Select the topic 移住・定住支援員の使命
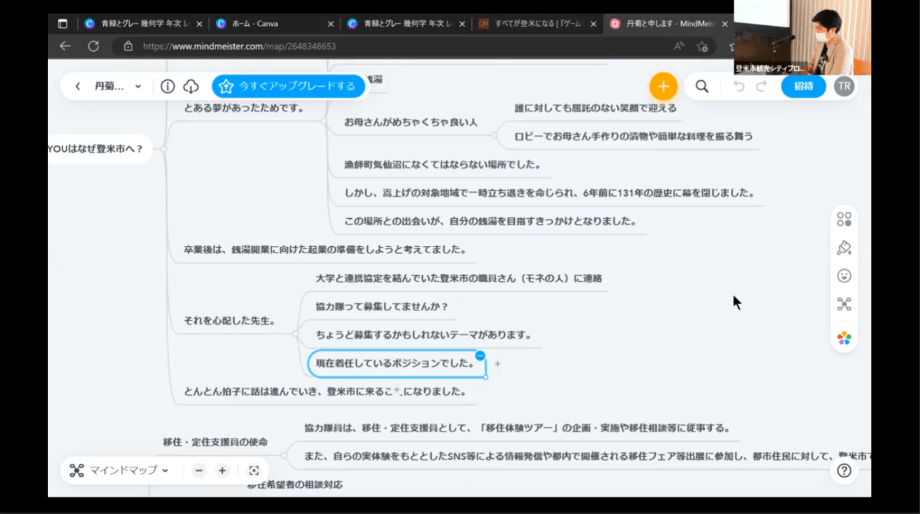This screenshot has height=514, width=920. (215, 442)
